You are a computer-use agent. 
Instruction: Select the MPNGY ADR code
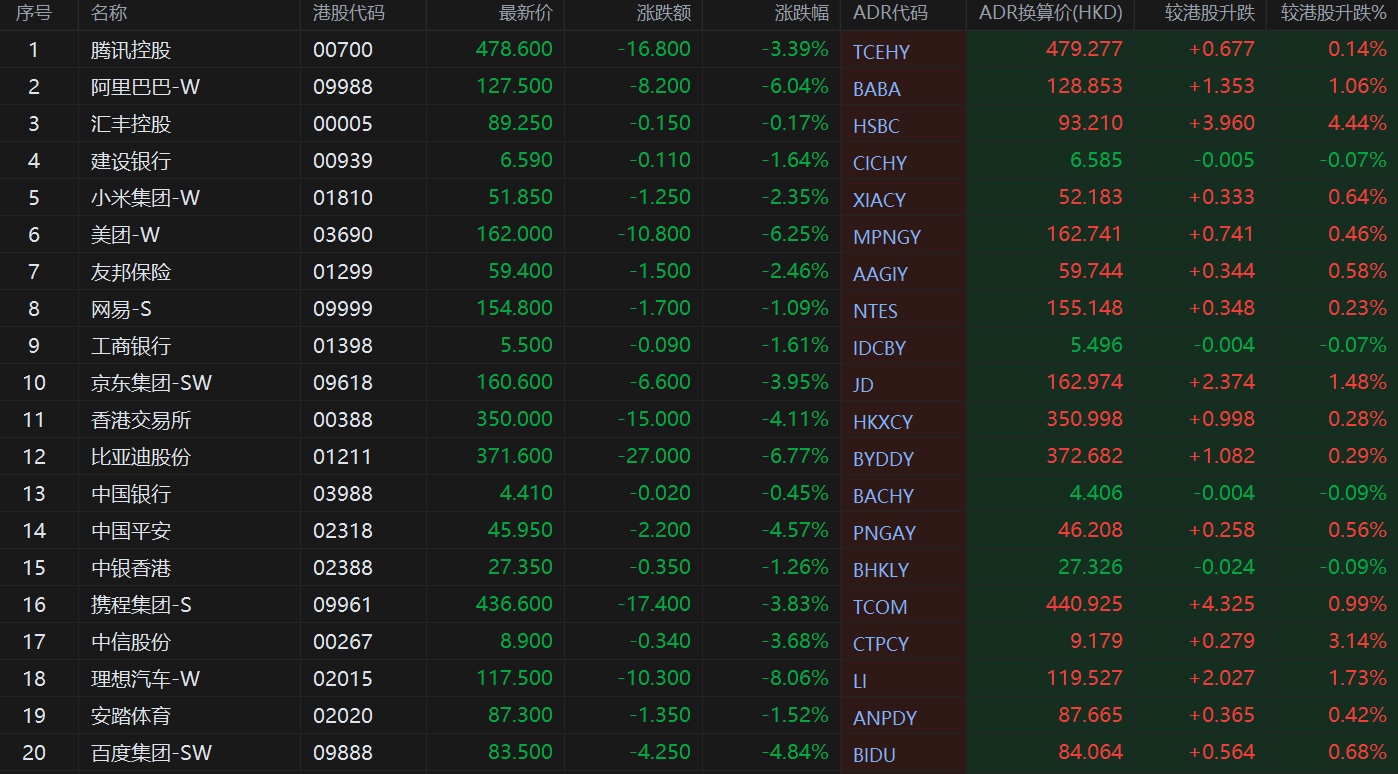click(x=887, y=237)
